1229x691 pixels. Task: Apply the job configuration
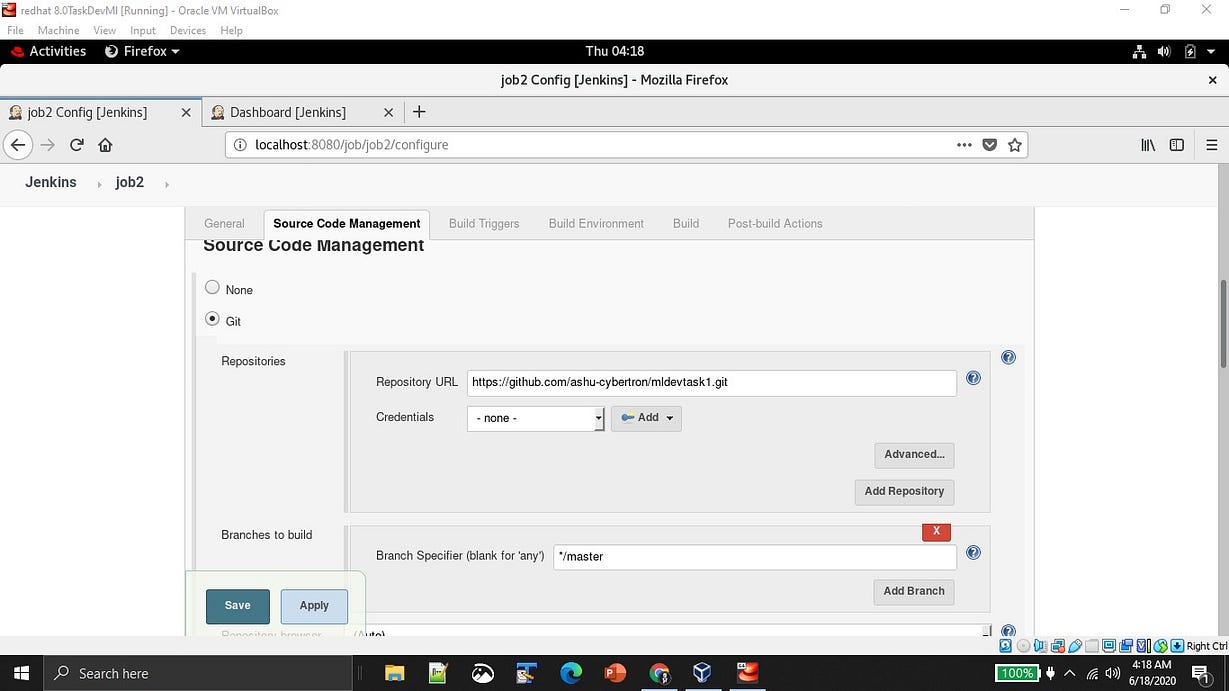(314, 606)
